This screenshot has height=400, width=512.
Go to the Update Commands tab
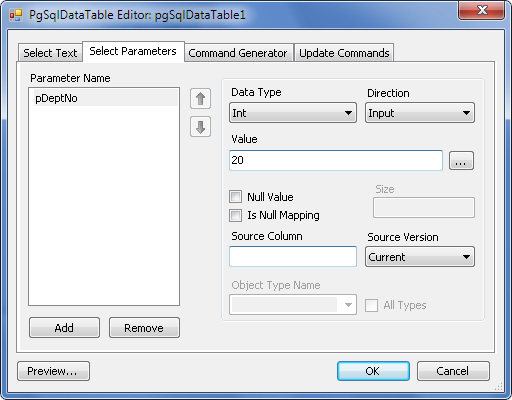tap(344, 53)
